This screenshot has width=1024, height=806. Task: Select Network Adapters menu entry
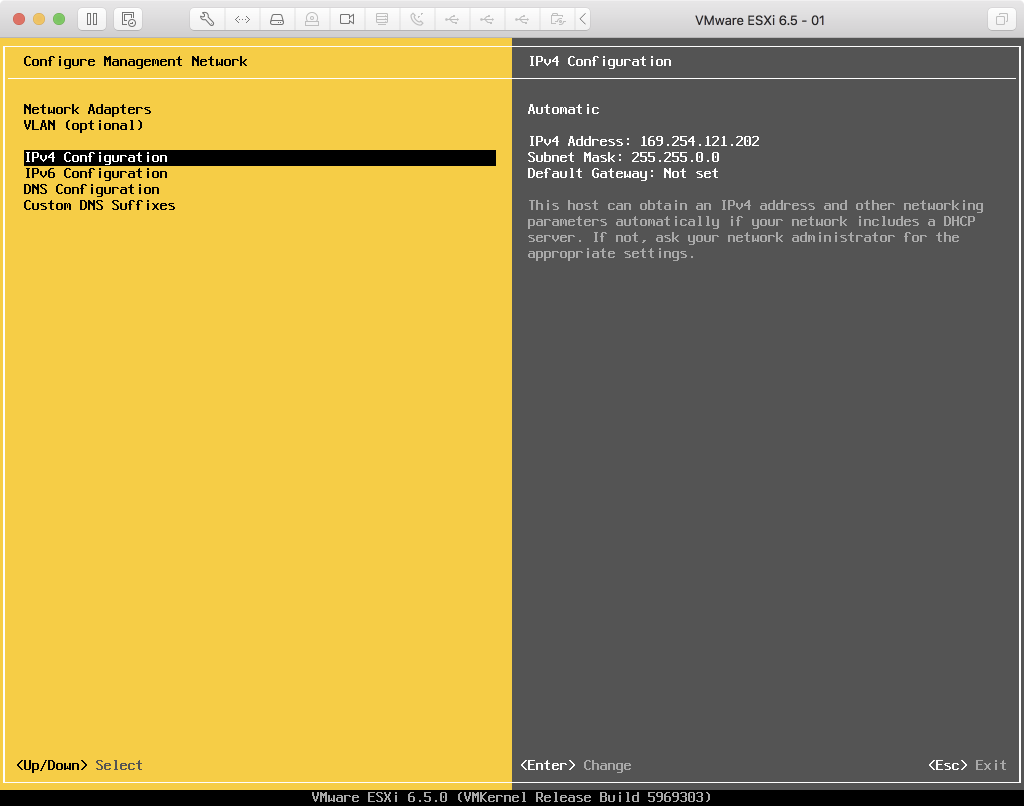tap(88, 109)
